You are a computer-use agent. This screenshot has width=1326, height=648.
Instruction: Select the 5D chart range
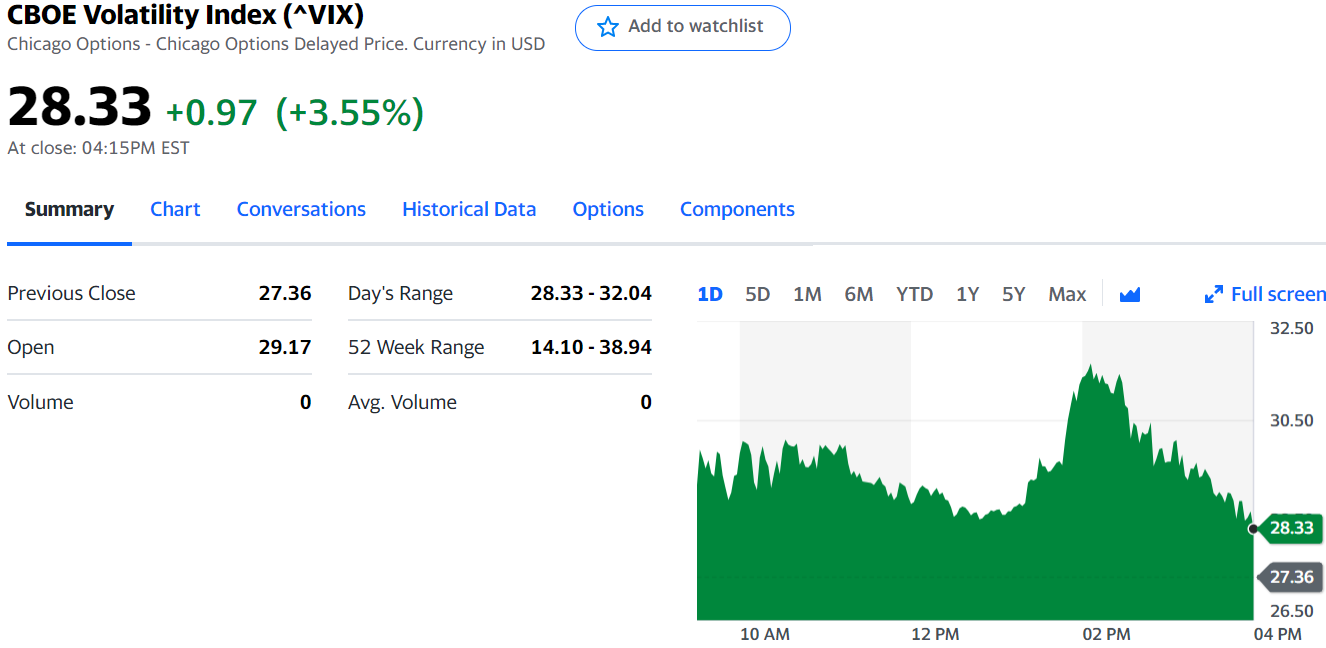[758, 294]
